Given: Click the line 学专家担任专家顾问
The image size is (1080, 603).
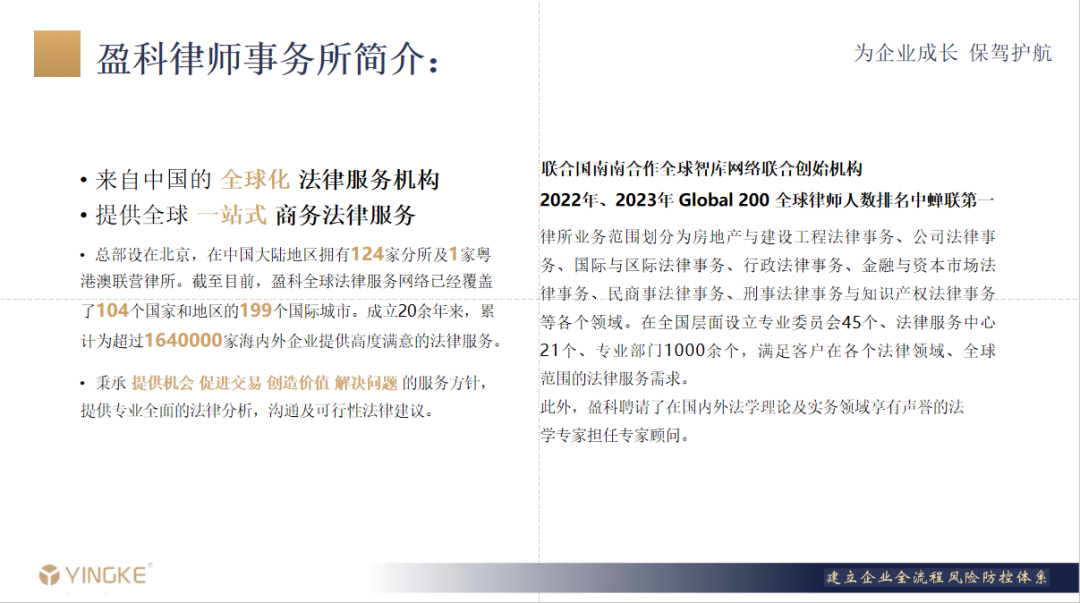Looking at the screenshot, I should point(615,436).
